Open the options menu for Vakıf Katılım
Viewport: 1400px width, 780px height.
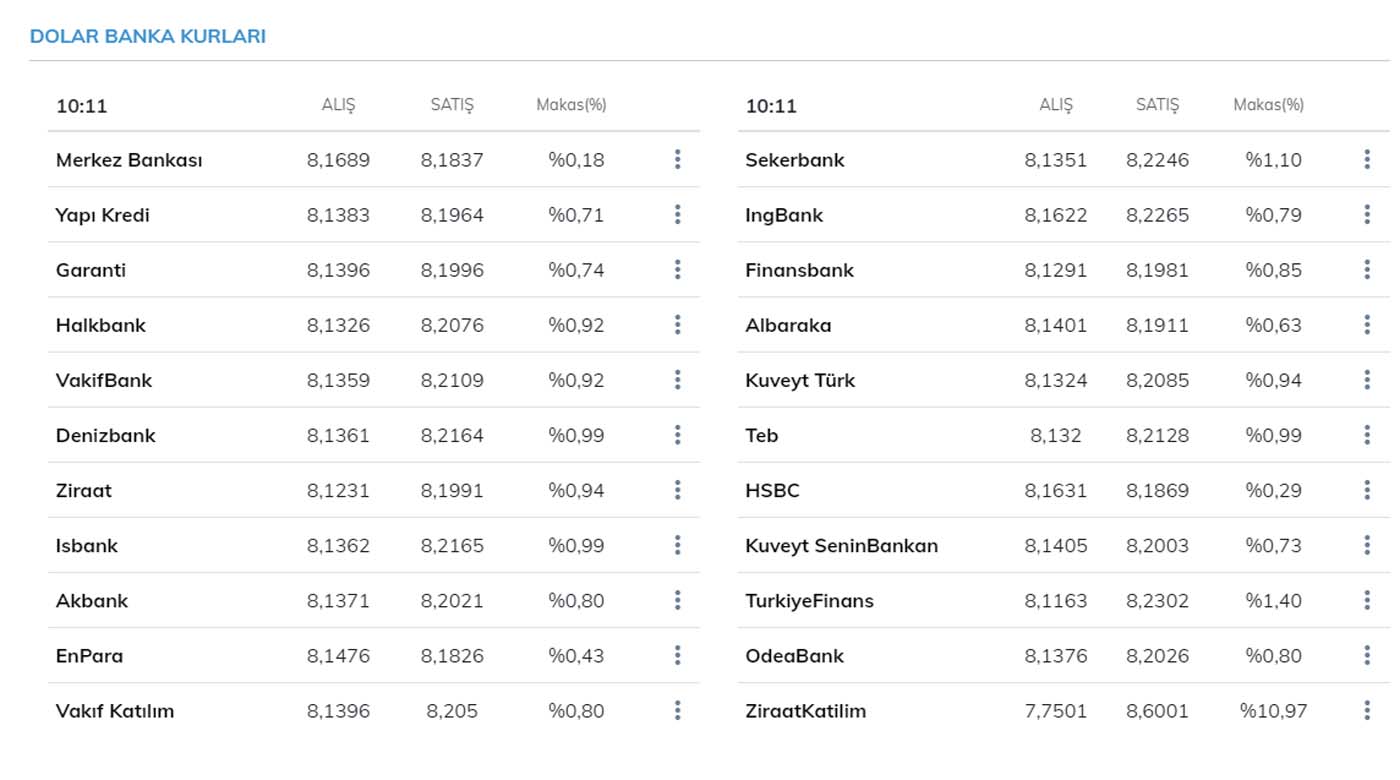pos(677,710)
